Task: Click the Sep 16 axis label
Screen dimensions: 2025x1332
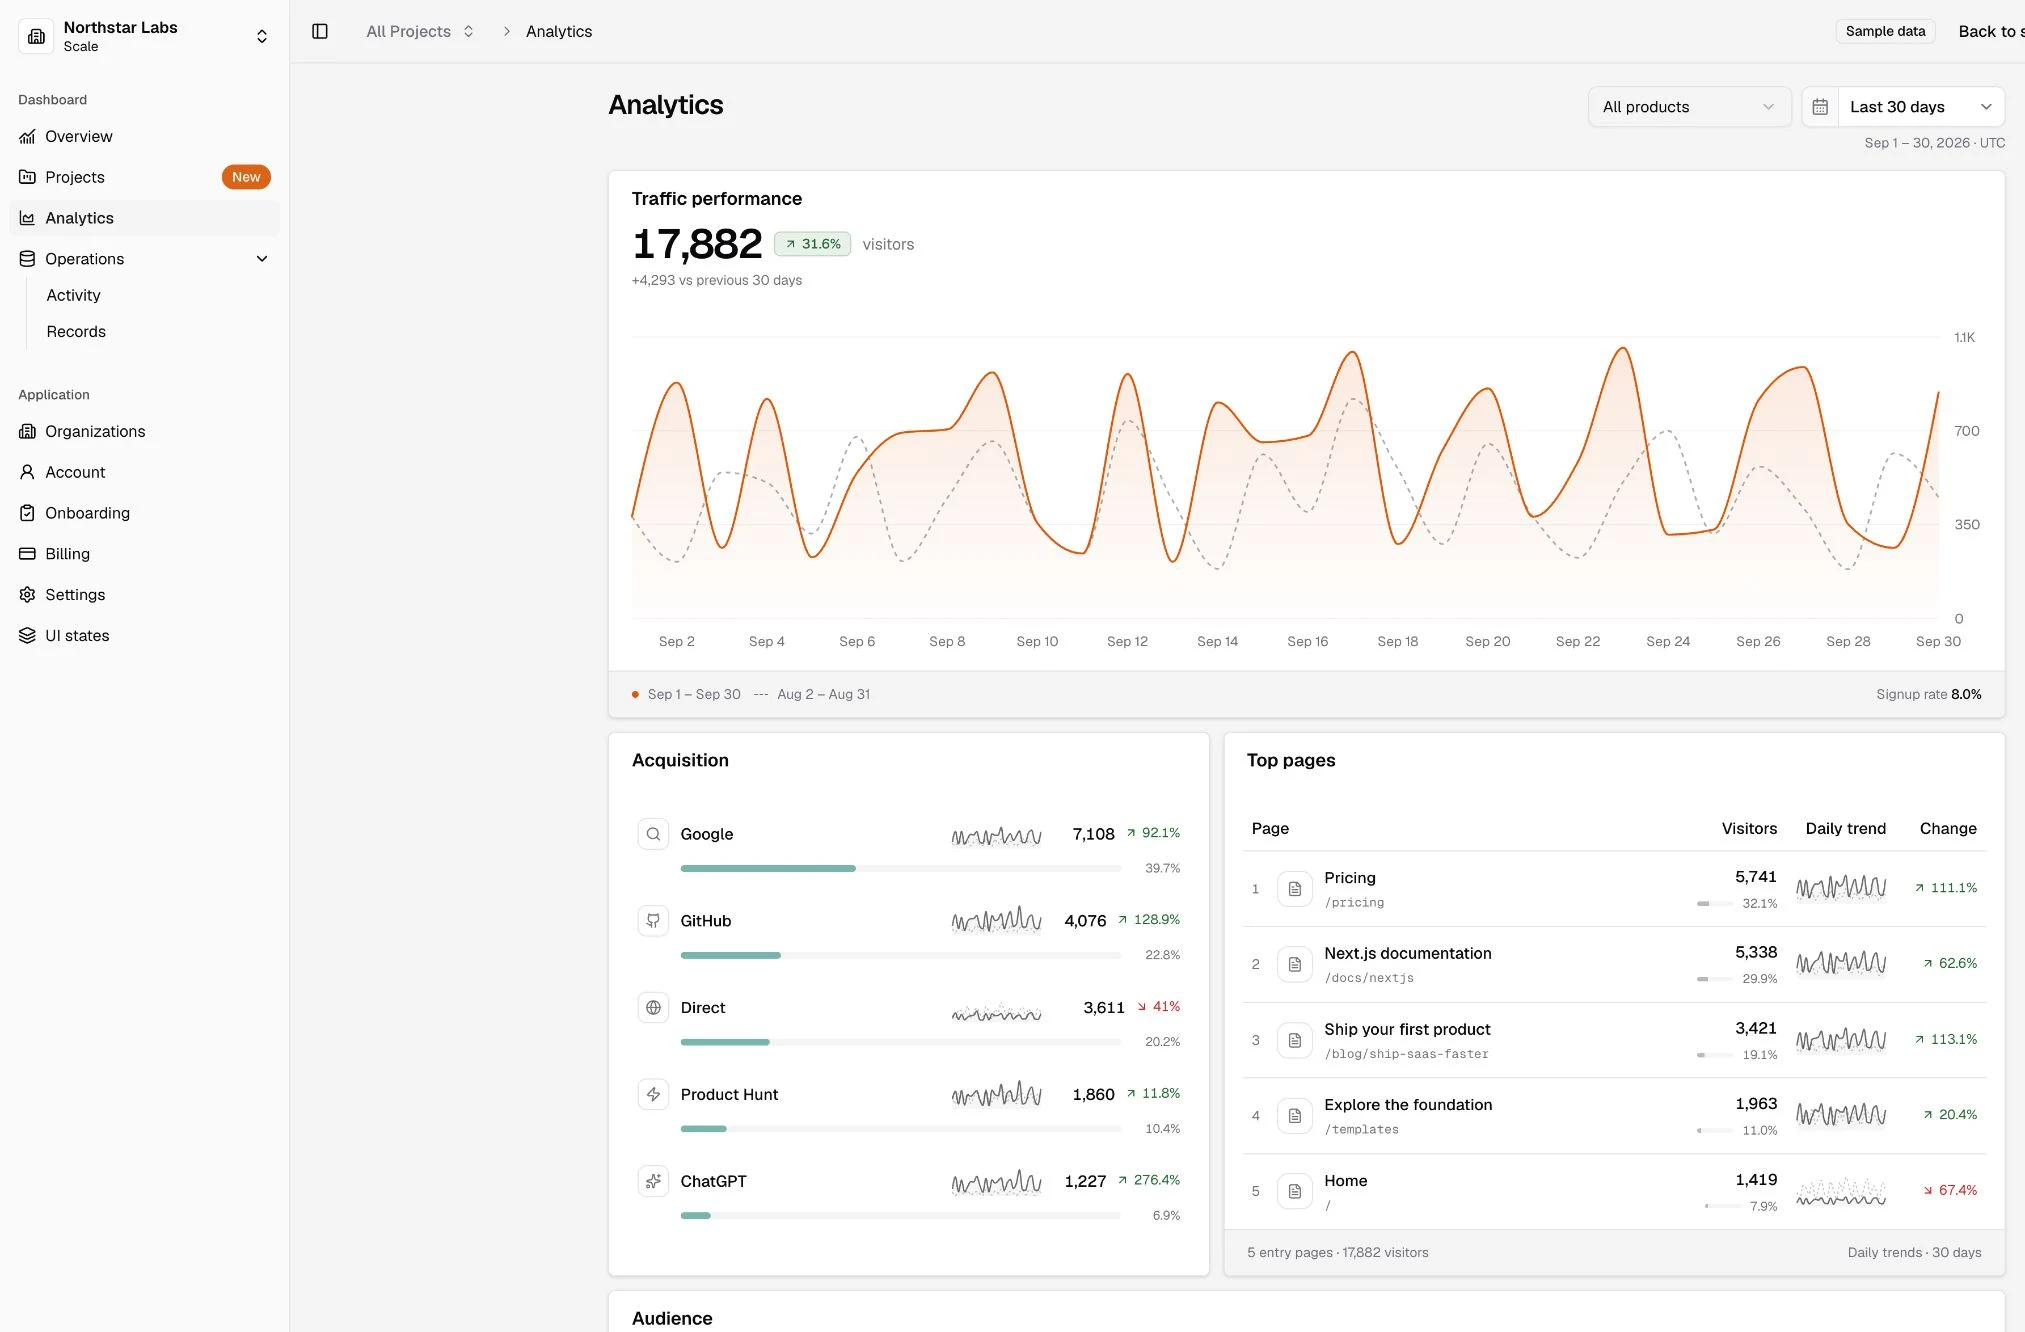Action: pyautogui.click(x=1307, y=641)
